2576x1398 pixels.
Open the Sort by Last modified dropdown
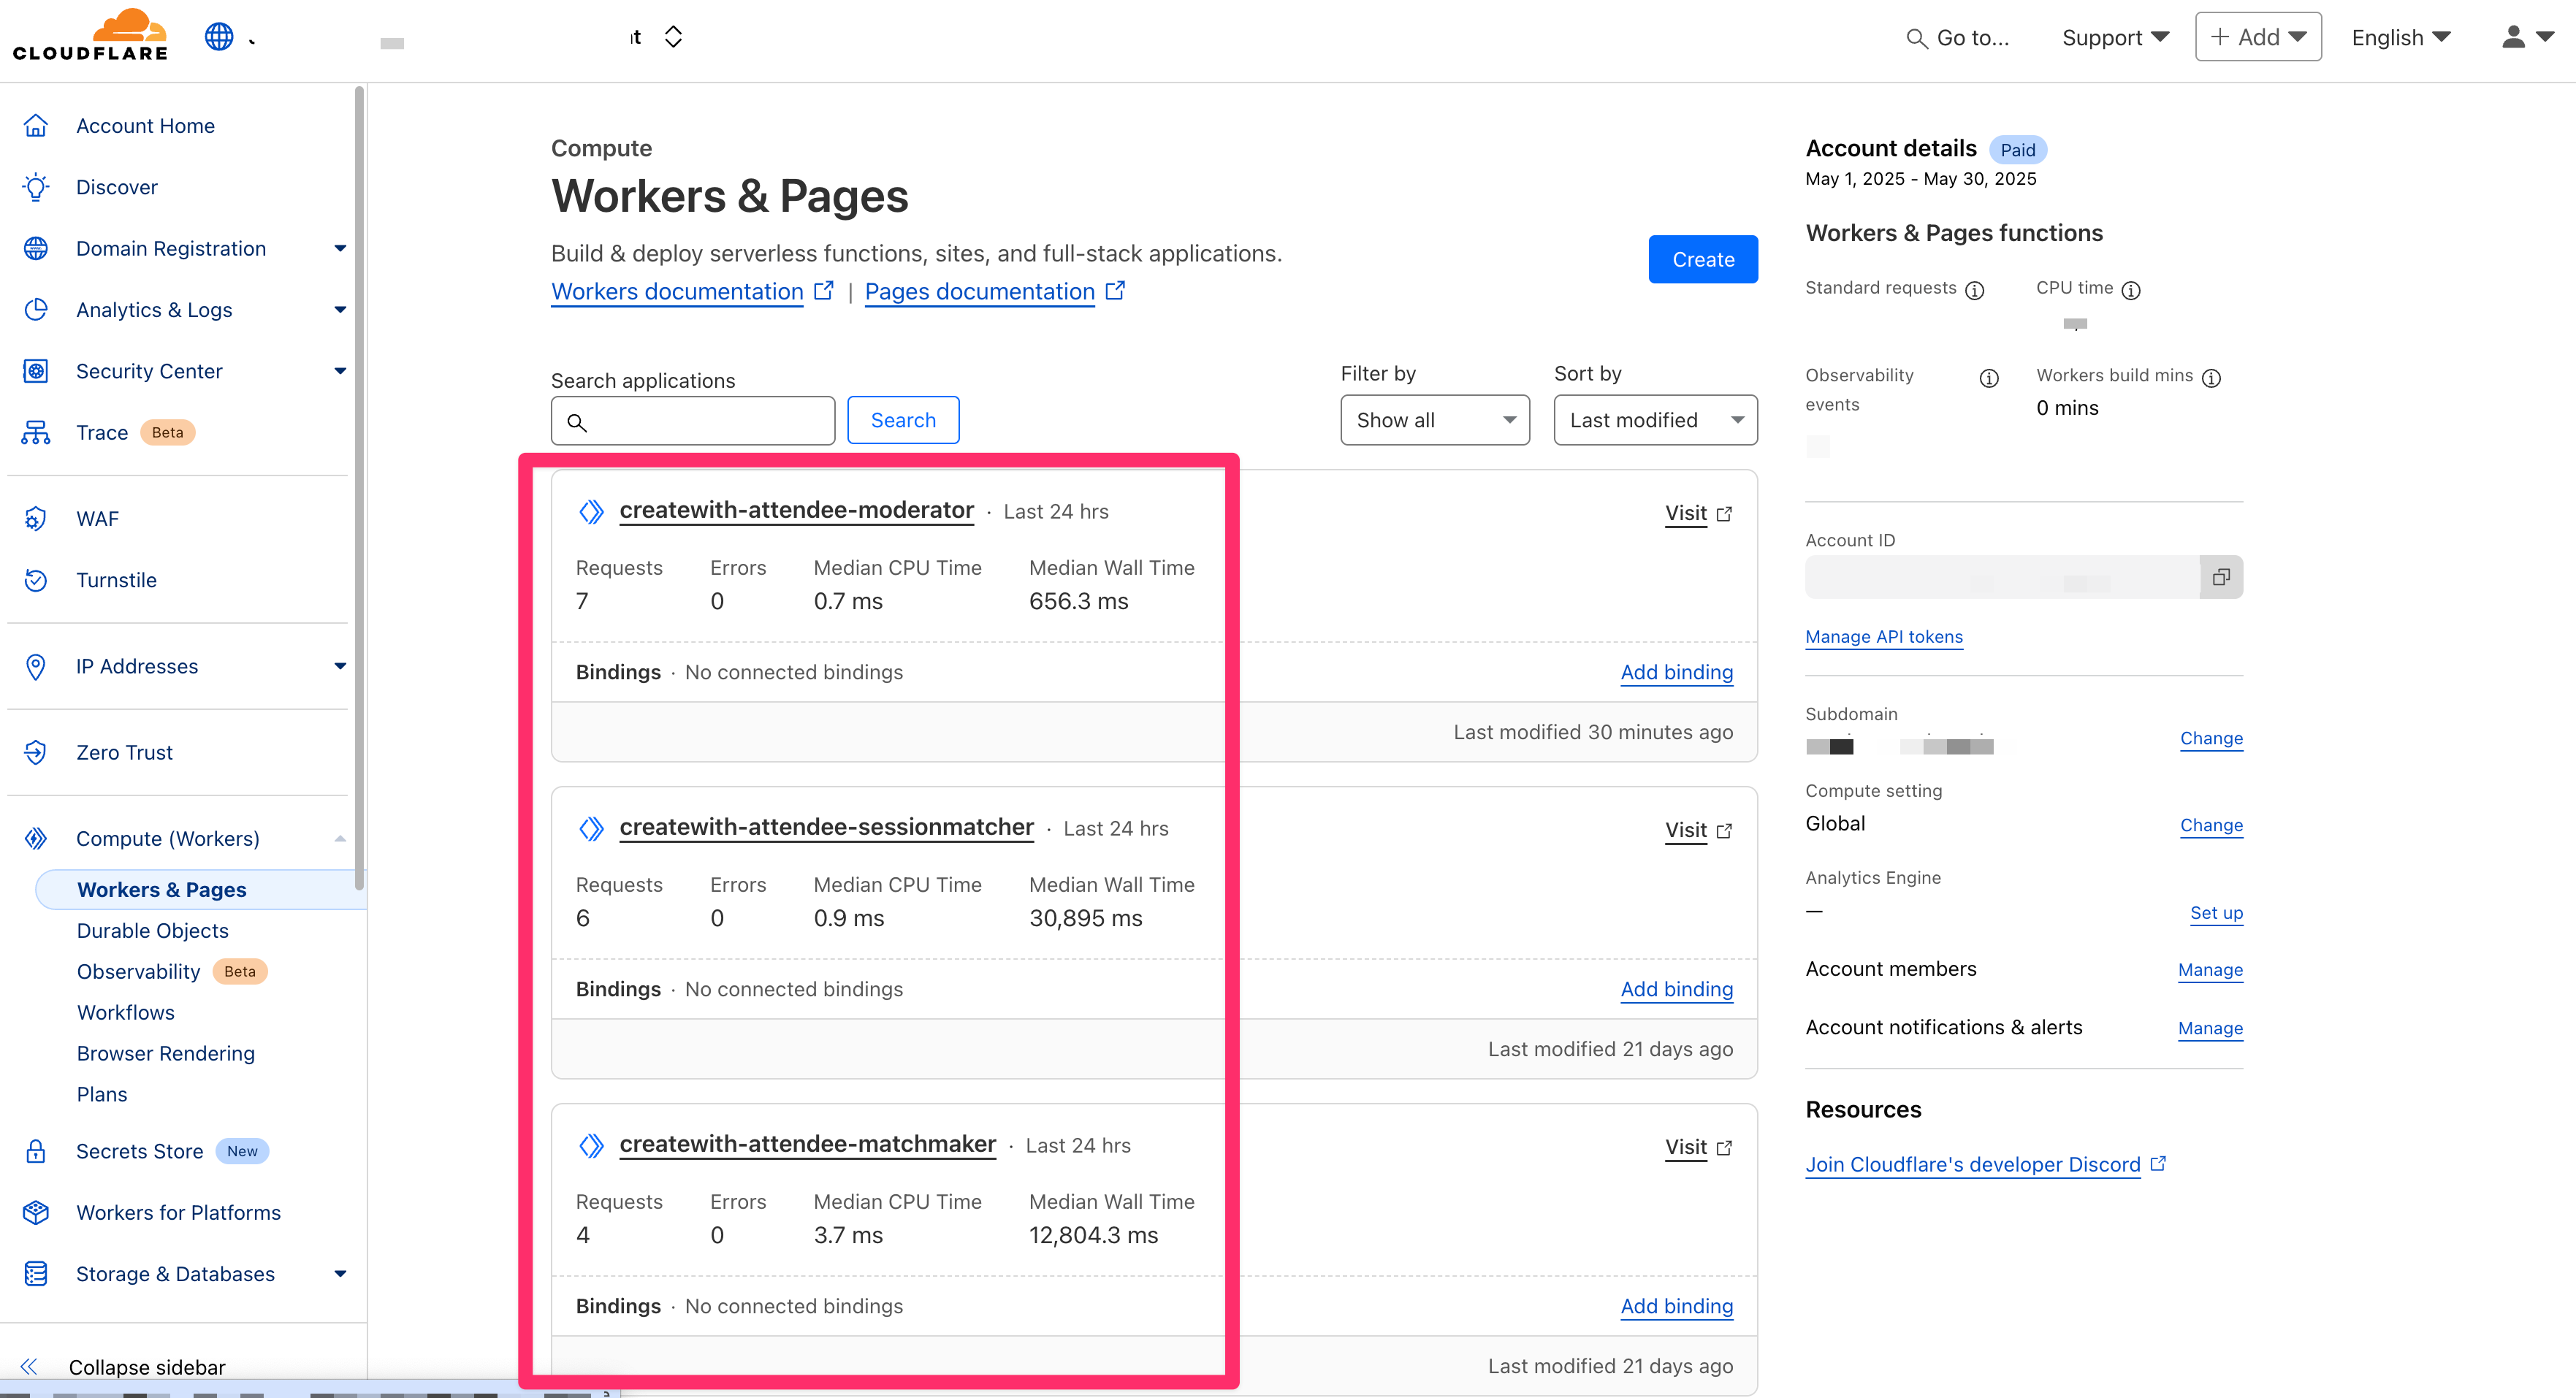point(1655,420)
